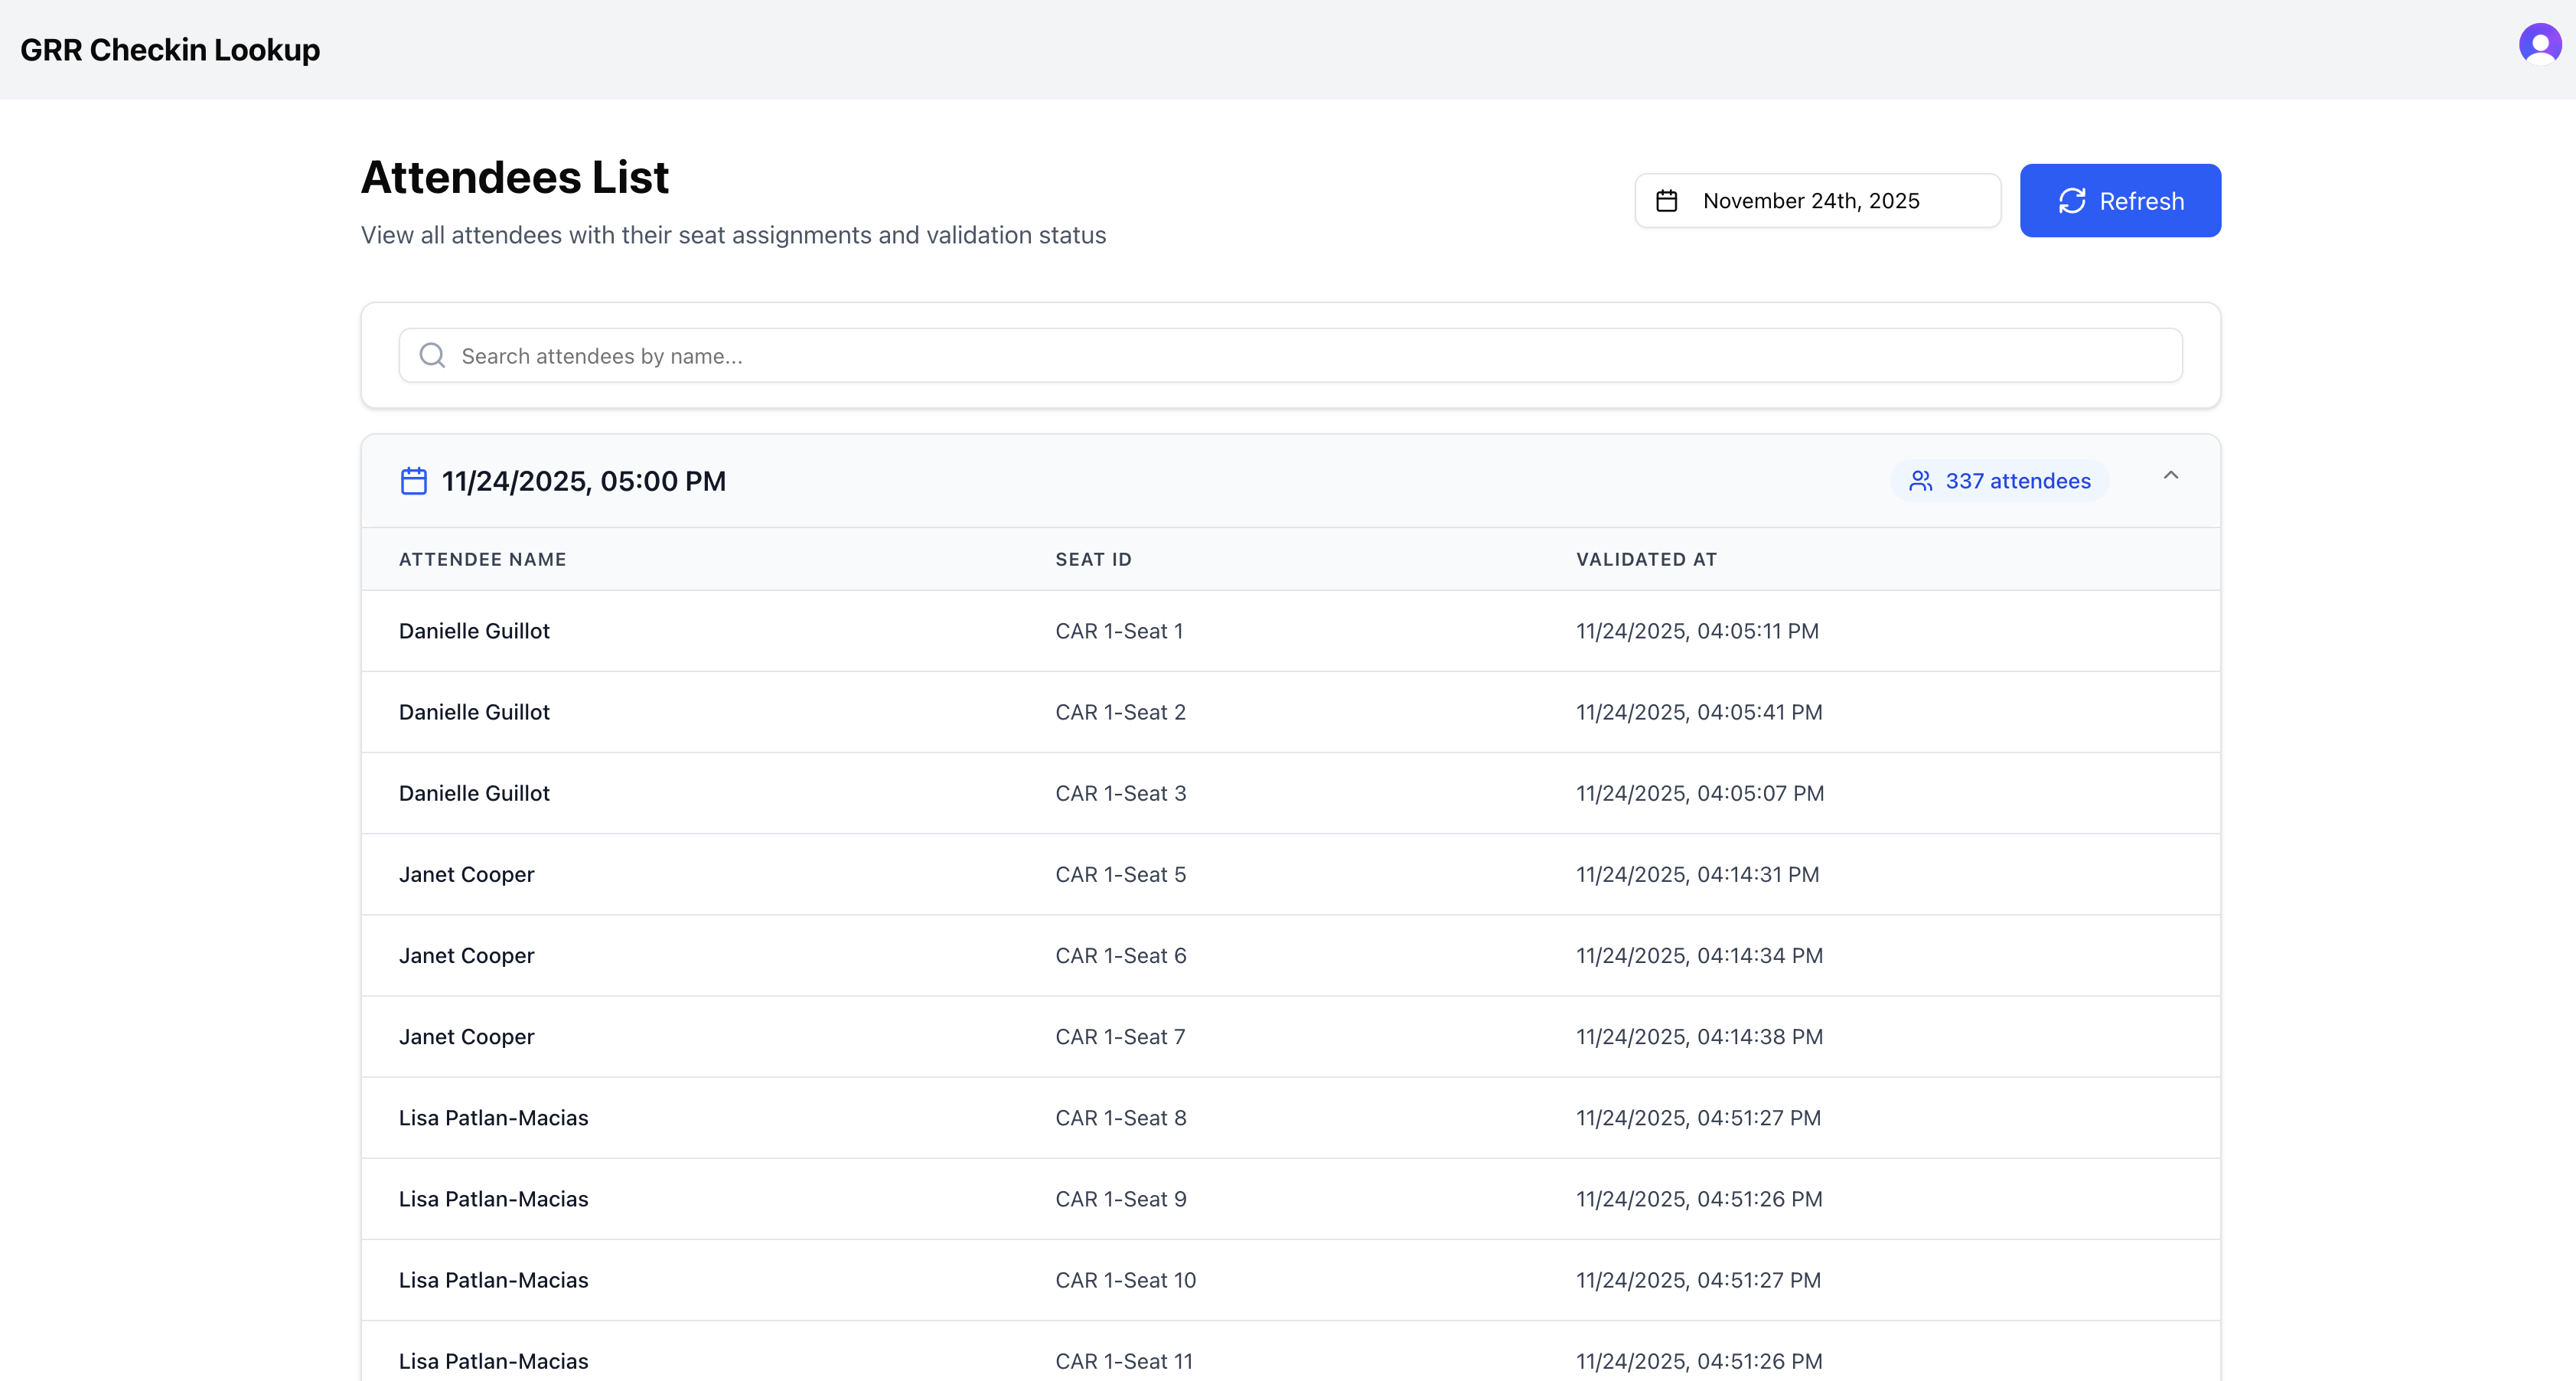Sort by the SEAT ID column header
Screen dimensions: 2576x1381
click(x=1093, y=559)
